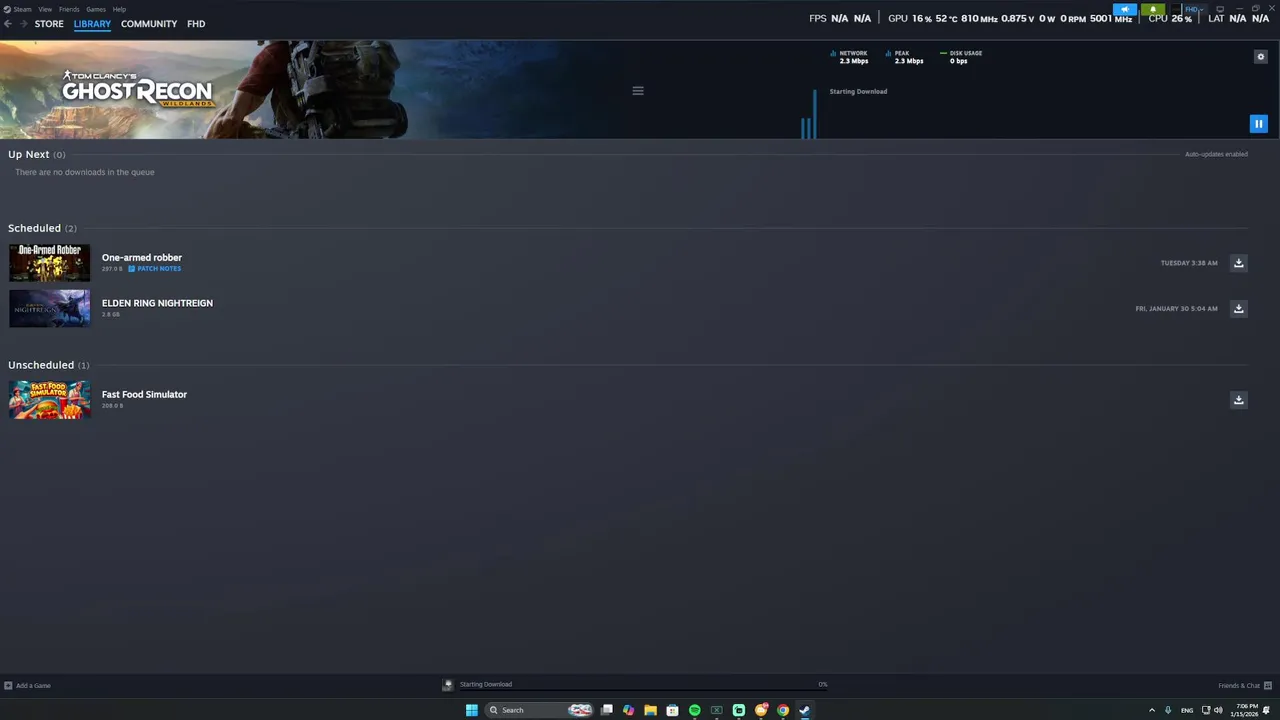Open Microsoft Store from the taskbar
Viewport: 1280px width, 720px height.
672,710
